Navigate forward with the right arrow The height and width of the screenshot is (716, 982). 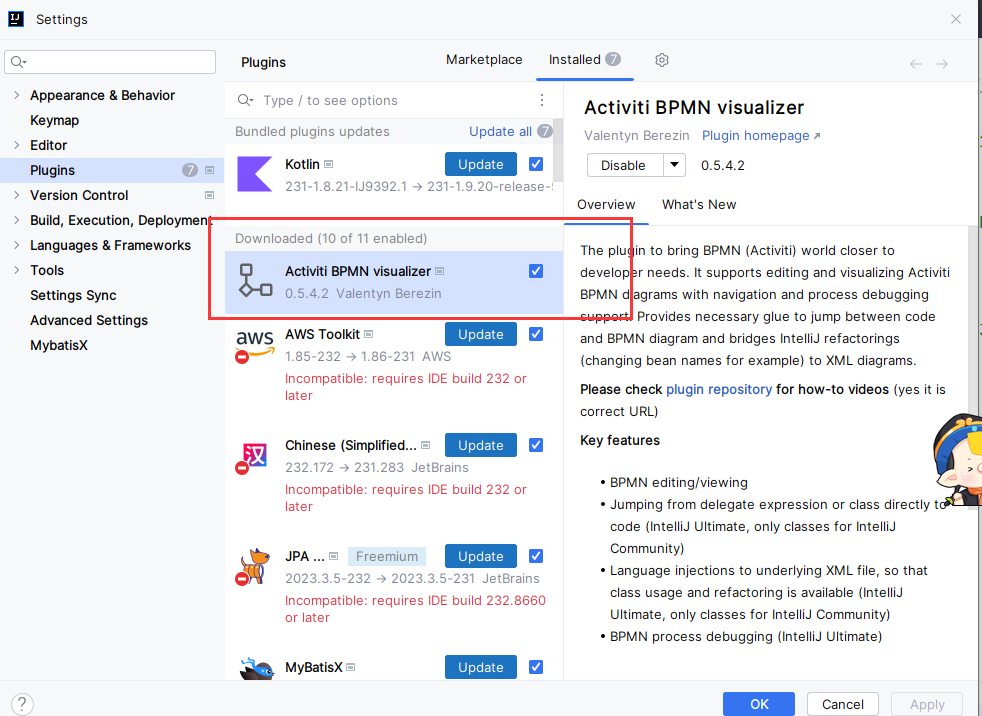(942, 63)
